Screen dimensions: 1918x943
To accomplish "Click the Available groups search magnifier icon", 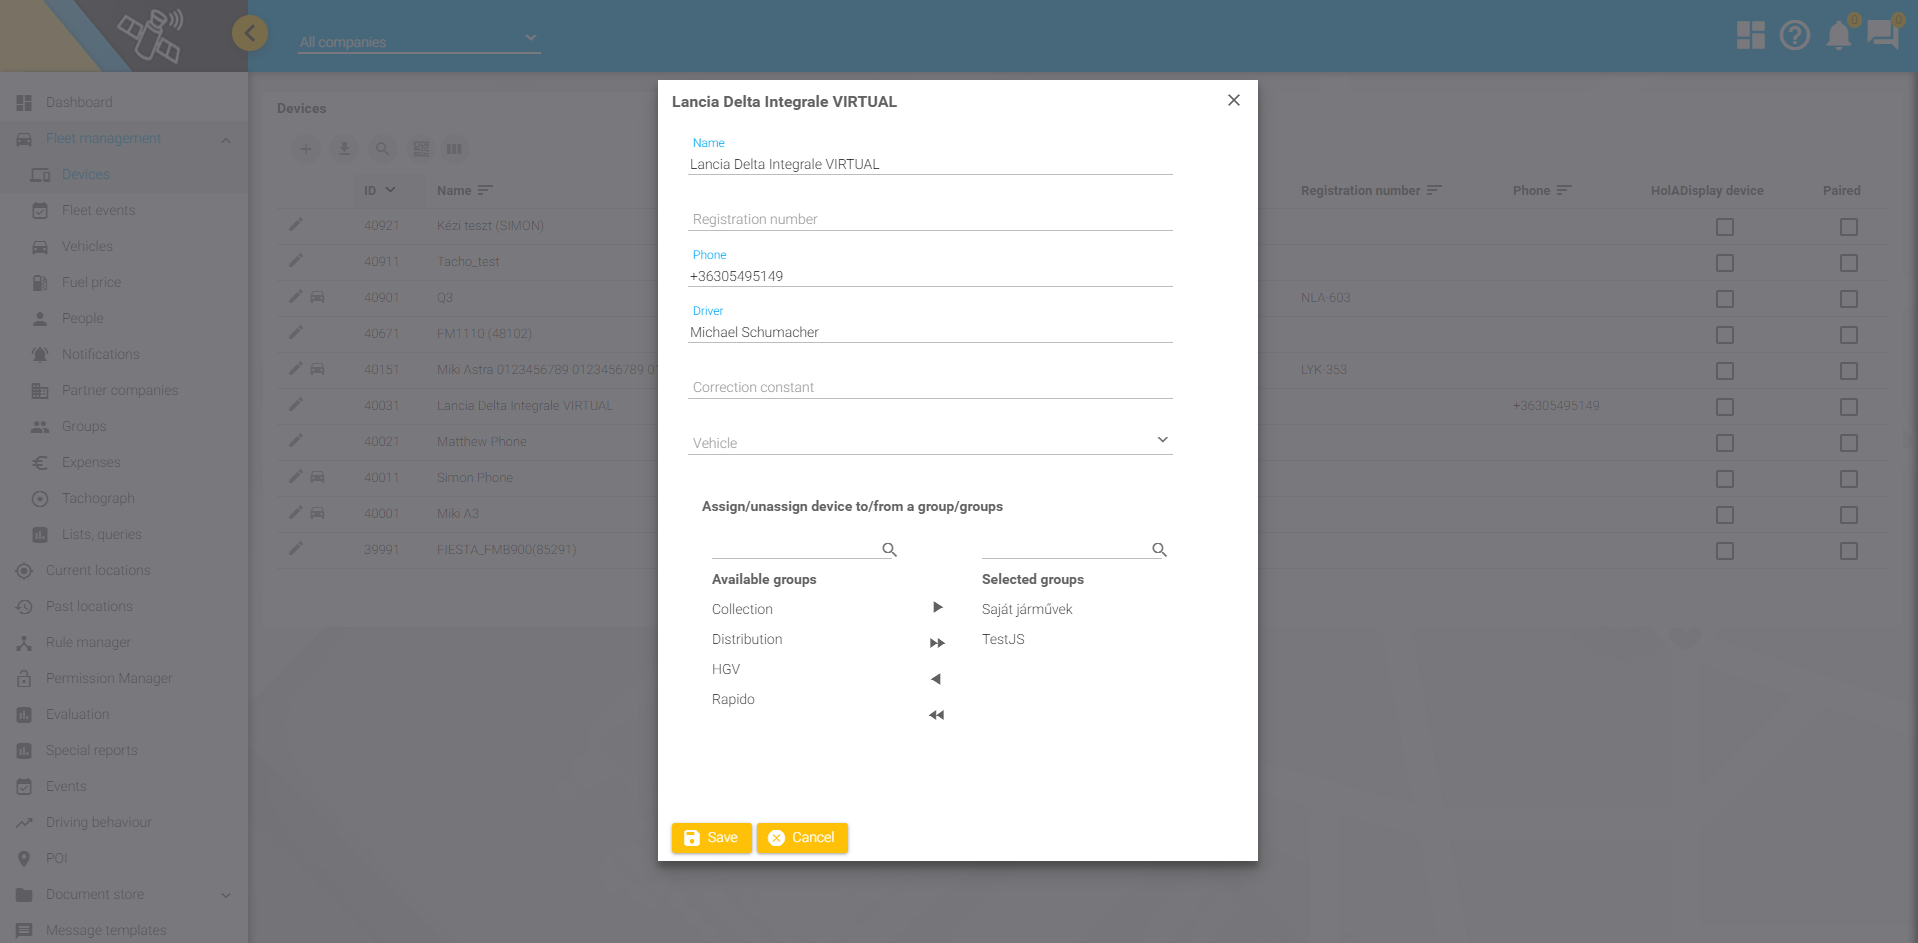I will 889,549.
